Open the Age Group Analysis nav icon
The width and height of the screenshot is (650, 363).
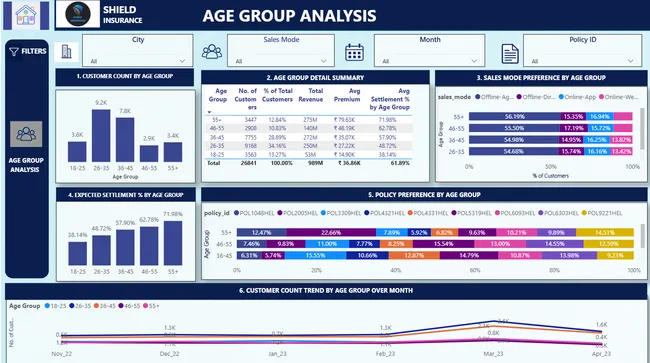click(26, 134)
